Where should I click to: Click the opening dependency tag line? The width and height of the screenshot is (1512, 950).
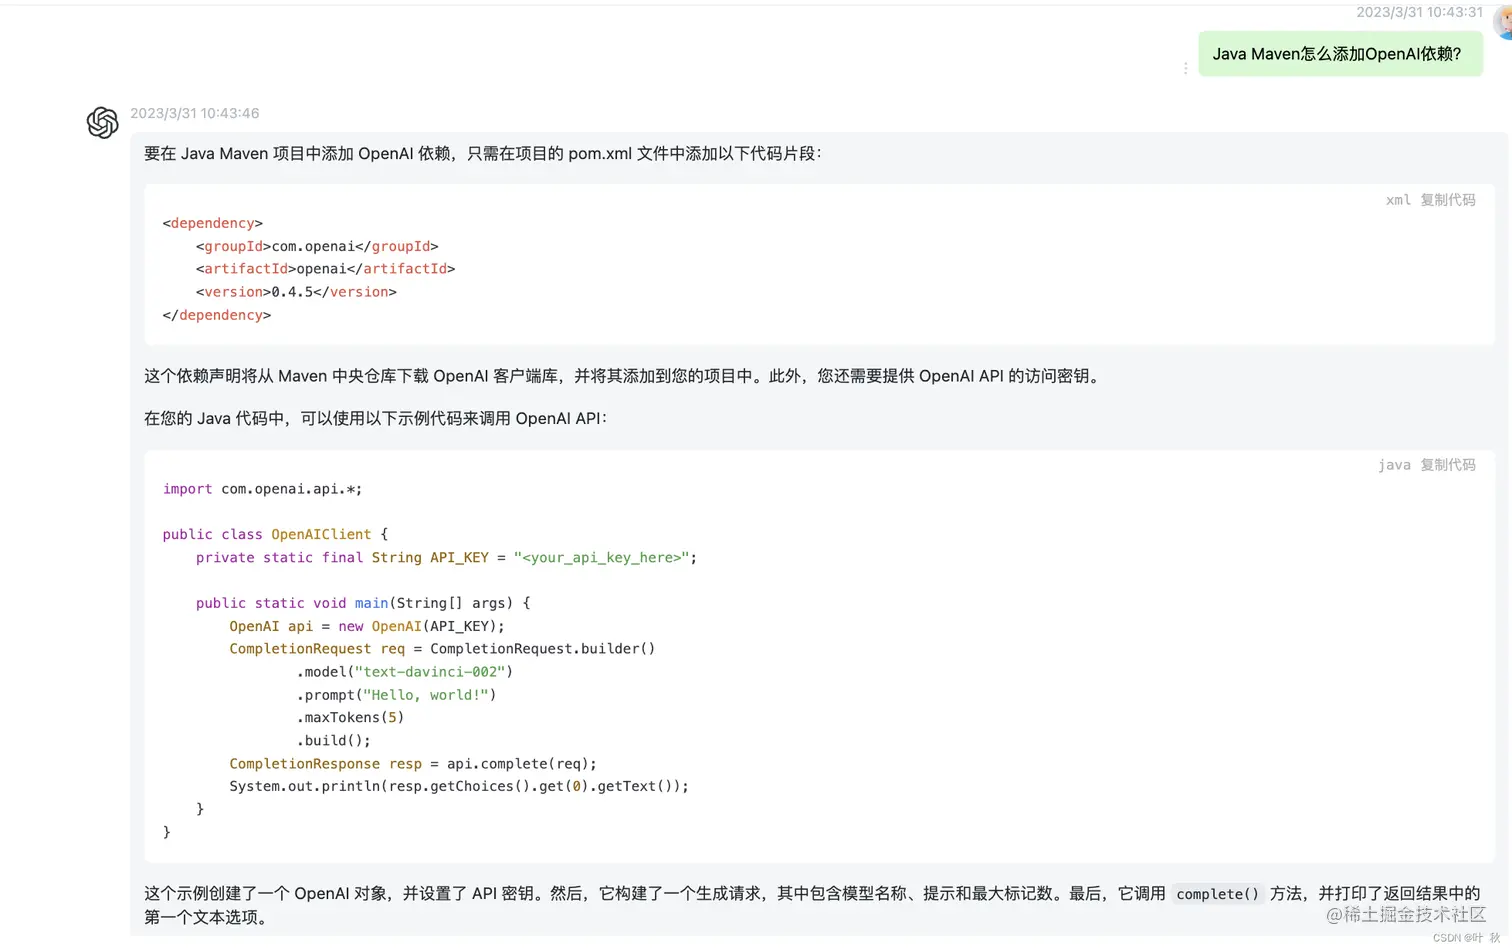point(212,223)
